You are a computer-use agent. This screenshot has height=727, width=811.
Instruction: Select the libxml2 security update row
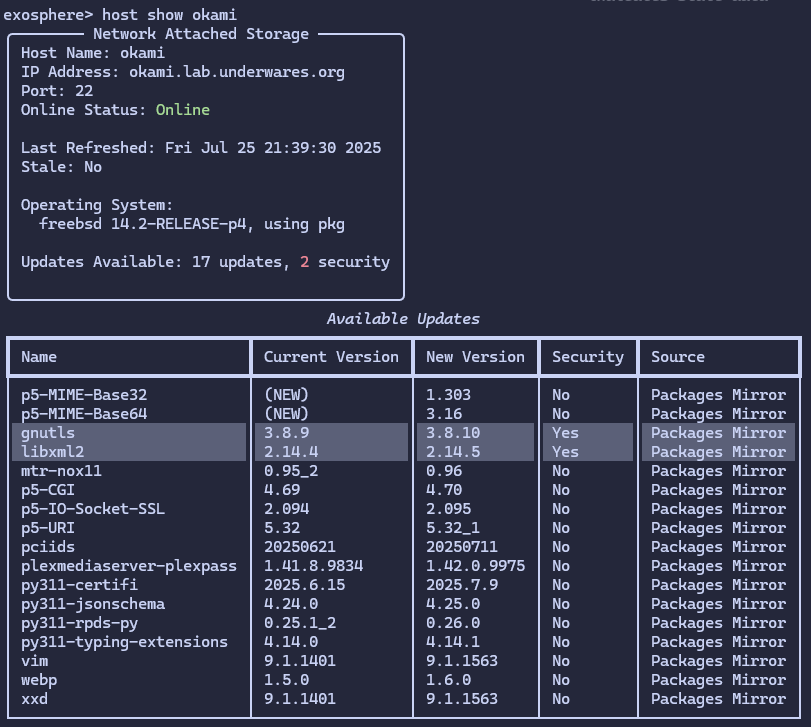[130, 451]
